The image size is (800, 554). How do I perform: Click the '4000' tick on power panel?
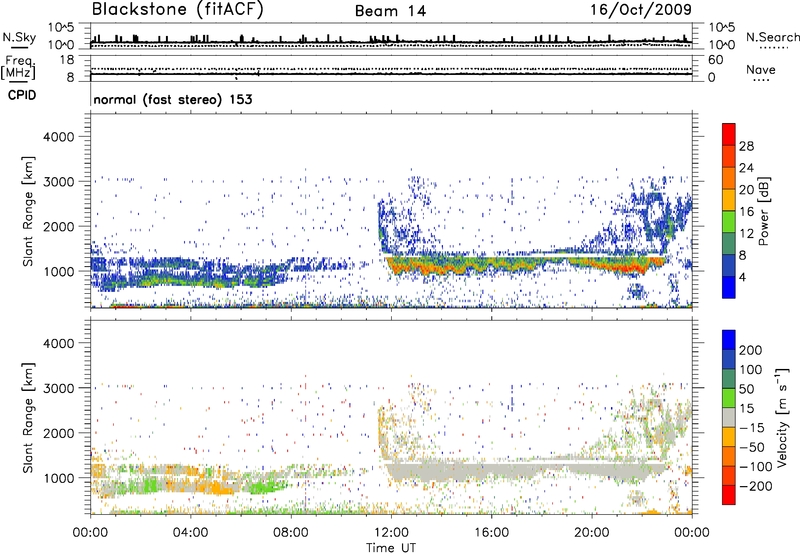click(x=58, y=137)
